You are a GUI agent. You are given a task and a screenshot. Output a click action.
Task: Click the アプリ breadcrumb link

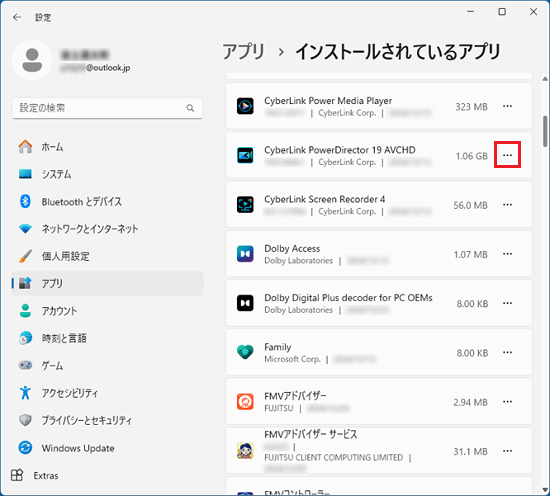coord(244,52)
